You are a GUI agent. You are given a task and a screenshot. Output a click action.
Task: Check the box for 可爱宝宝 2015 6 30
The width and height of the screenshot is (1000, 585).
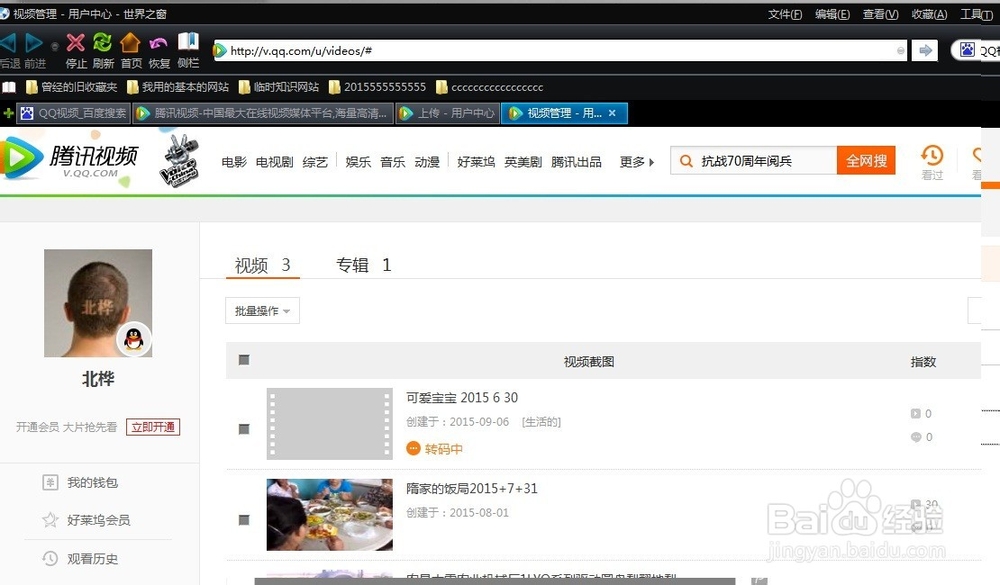click(244, 429)
